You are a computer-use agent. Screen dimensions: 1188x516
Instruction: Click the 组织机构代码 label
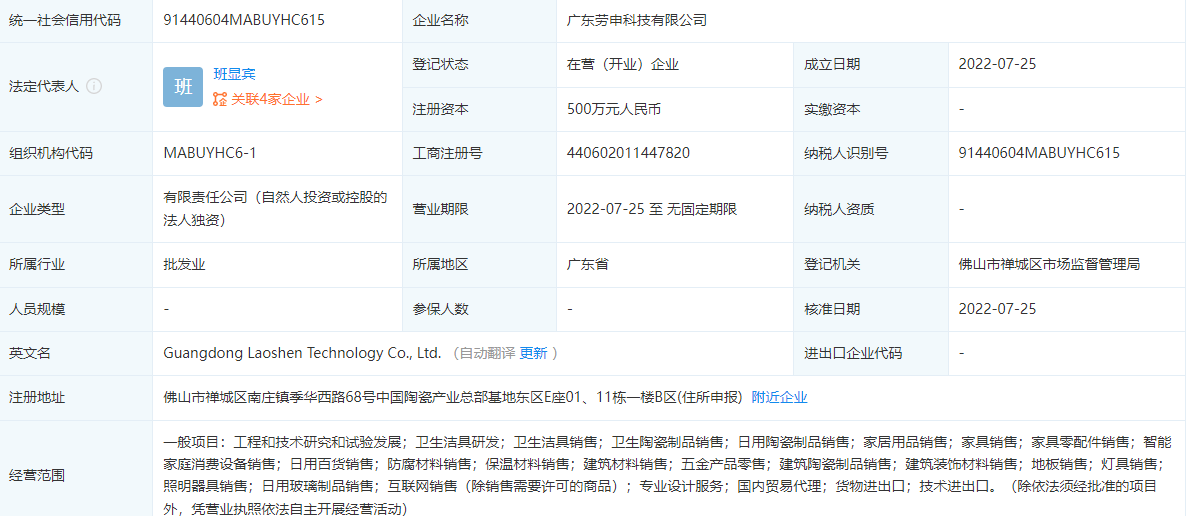tap(51, 153)
